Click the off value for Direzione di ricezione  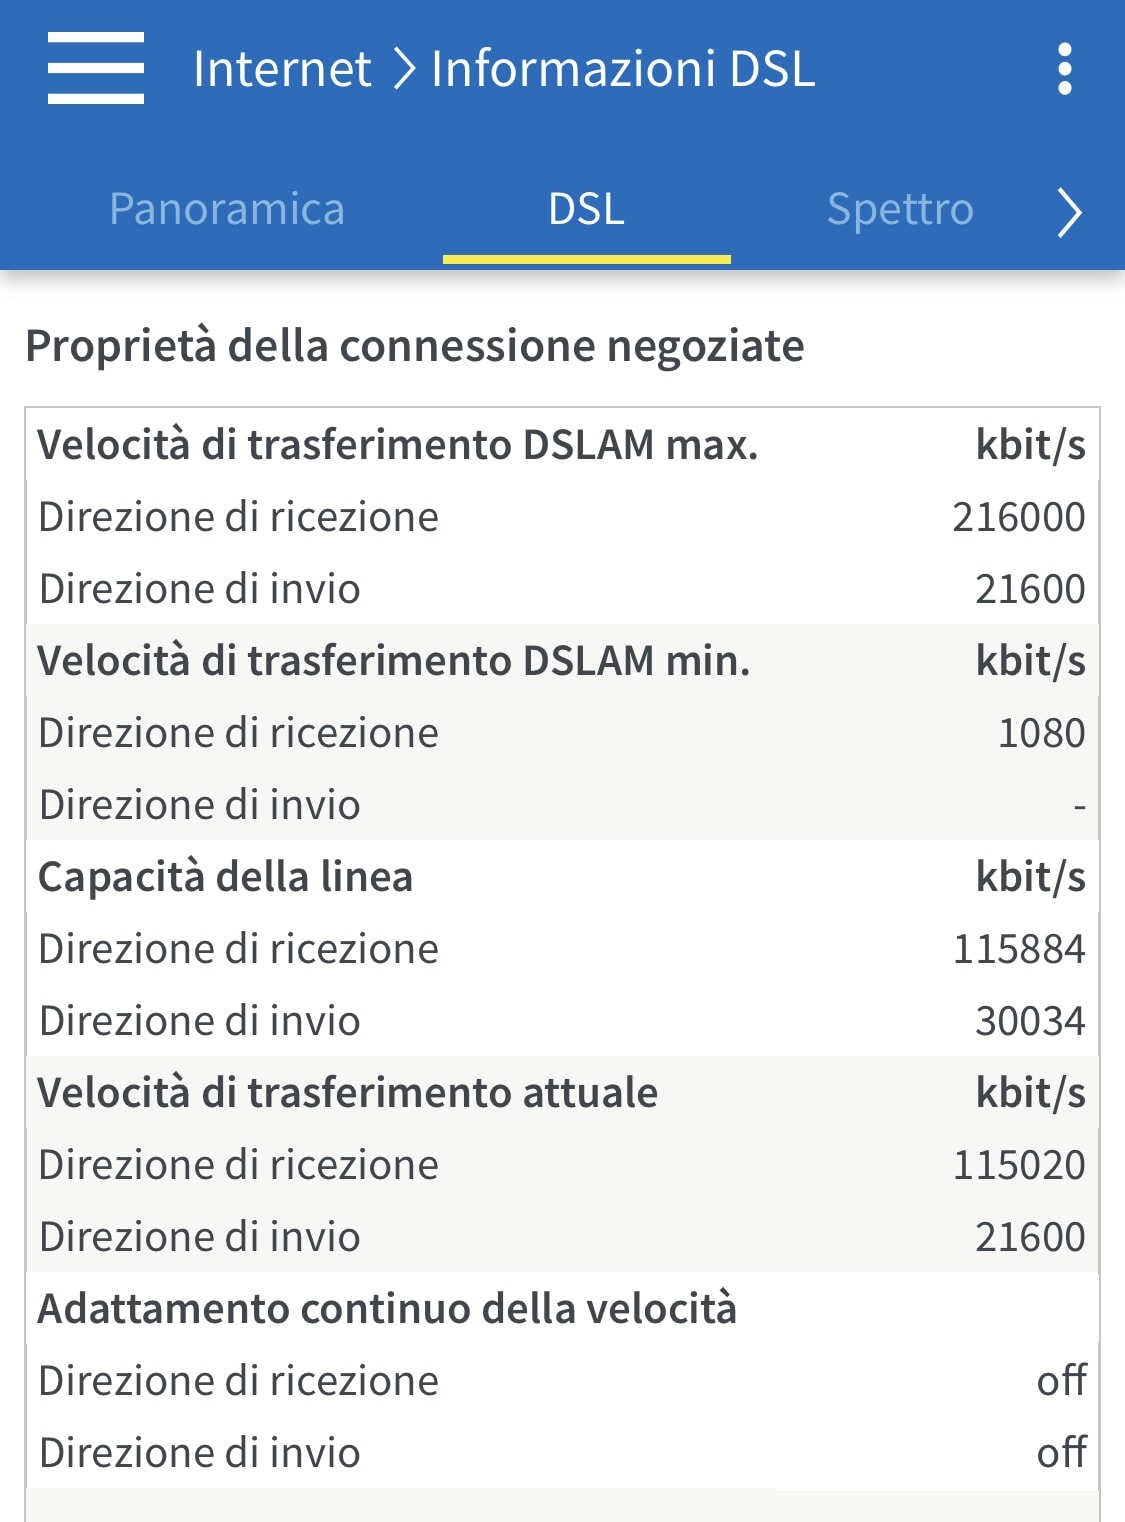point(1061,1381)
